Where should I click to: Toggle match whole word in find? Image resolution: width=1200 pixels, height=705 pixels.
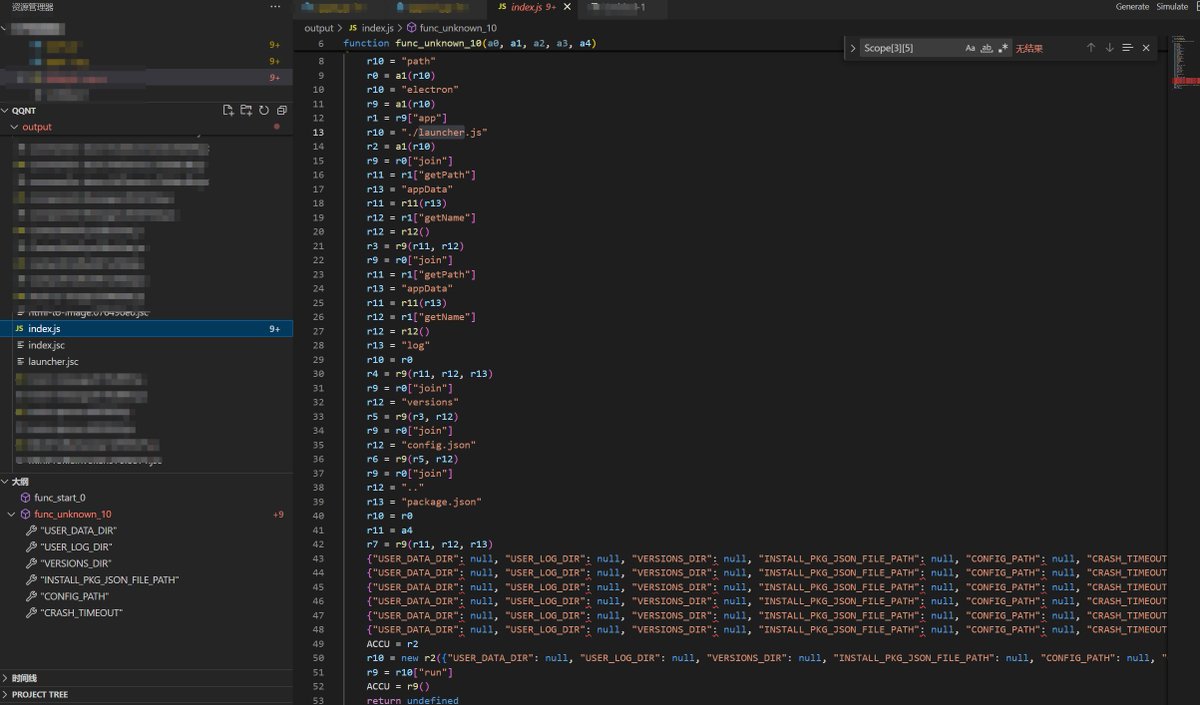(987, 48)
